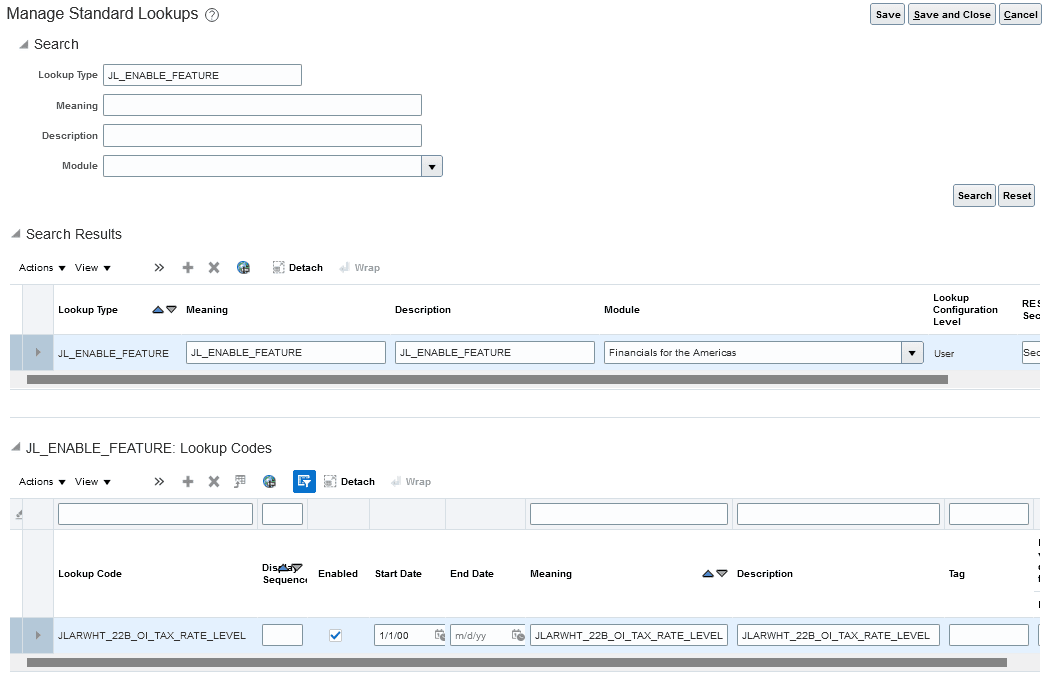
Task: Toggle the Query By Example filter
Action: [304, 481]
